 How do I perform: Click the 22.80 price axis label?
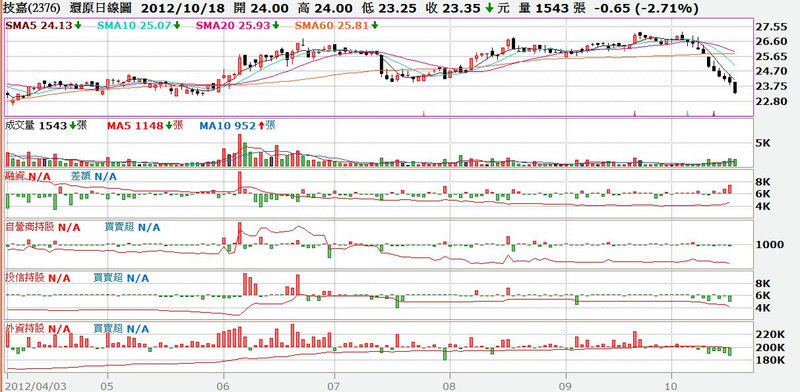pyautogui.click(x=771, y=101)
